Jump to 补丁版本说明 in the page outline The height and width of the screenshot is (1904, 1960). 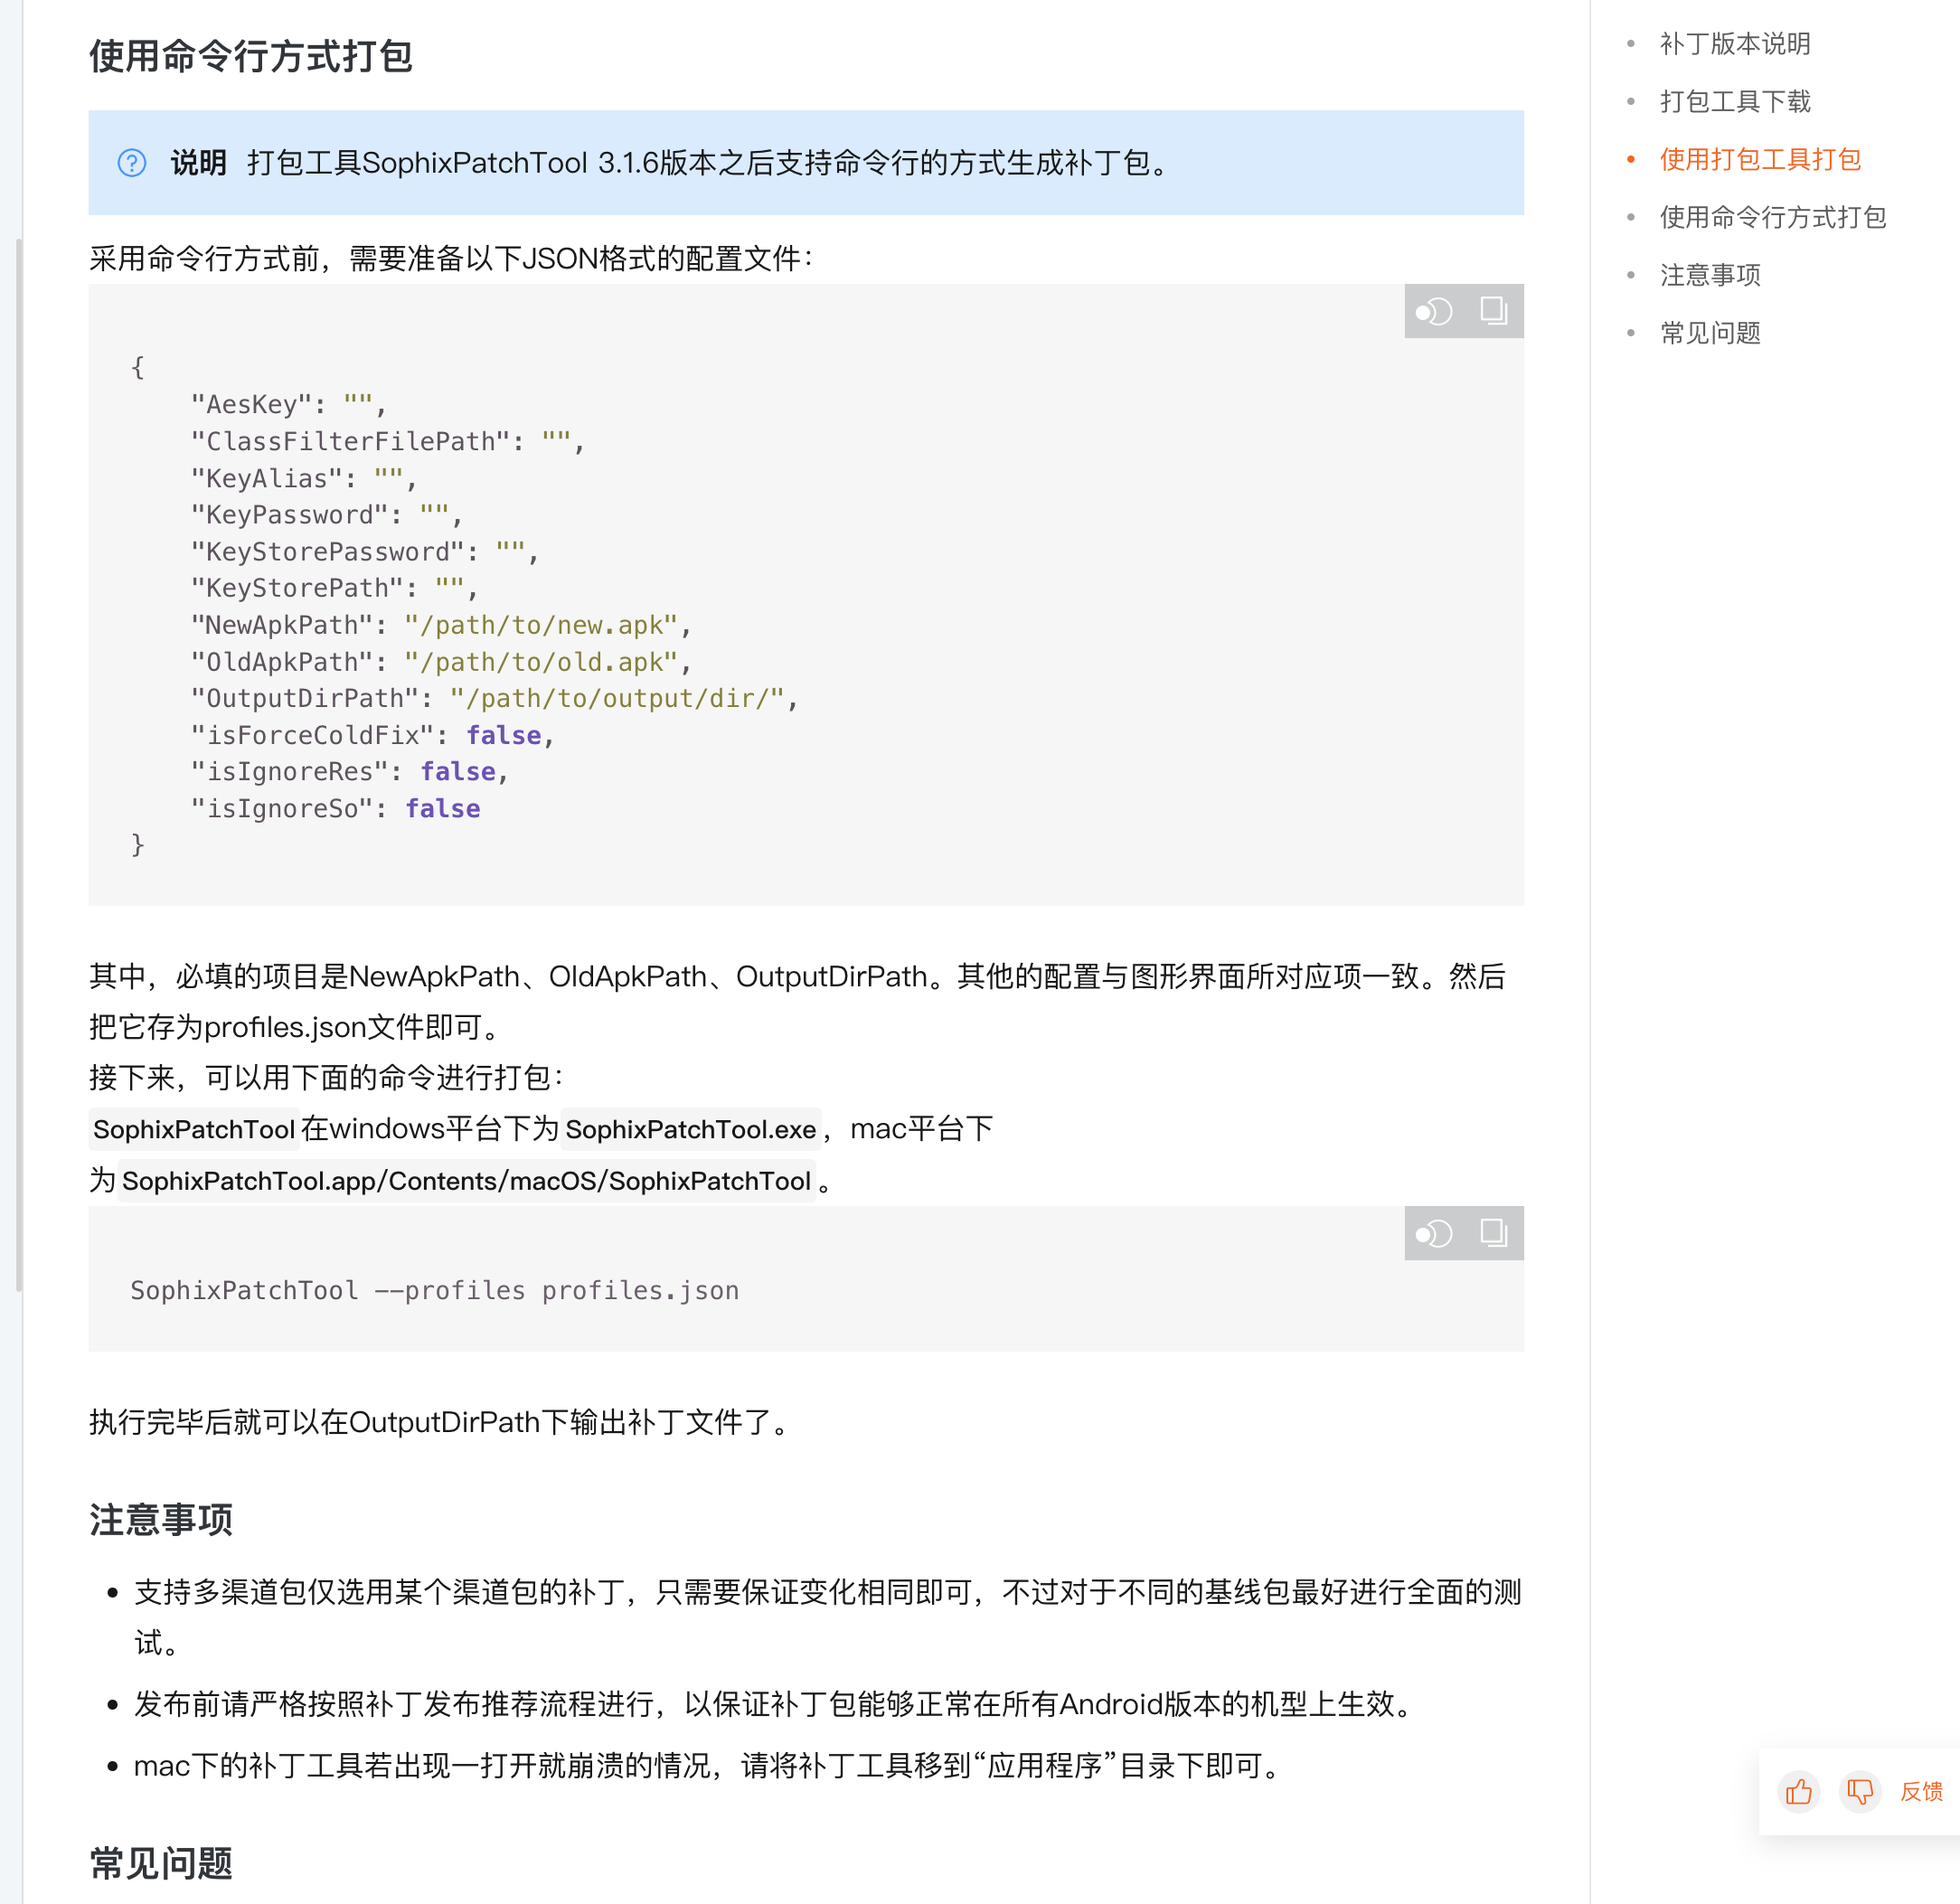click(x=1735, y=44)
